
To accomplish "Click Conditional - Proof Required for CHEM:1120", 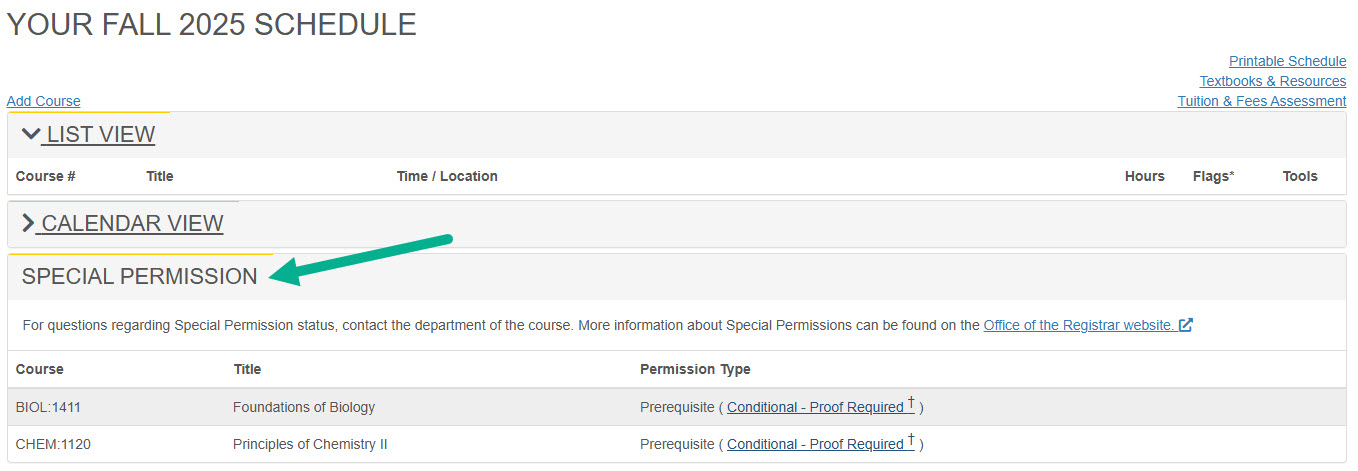I will (x=815, y=444).
